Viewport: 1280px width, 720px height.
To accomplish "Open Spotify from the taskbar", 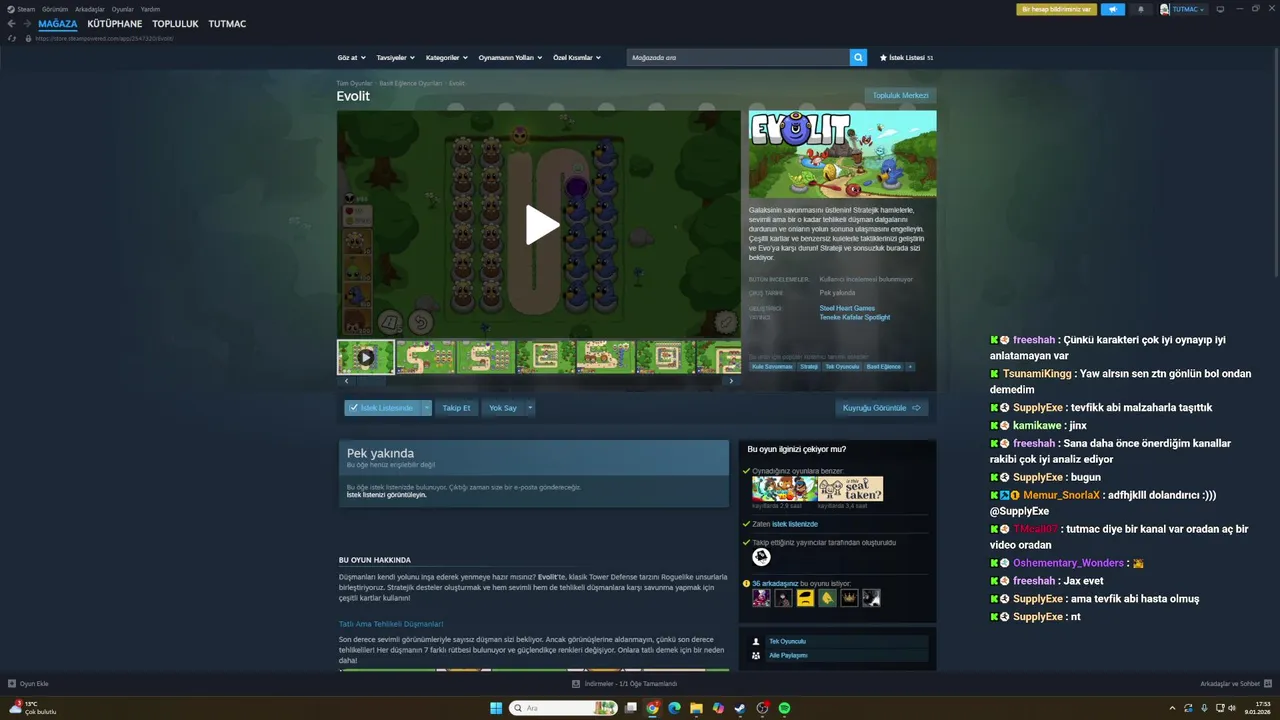I will click(784, 708).
